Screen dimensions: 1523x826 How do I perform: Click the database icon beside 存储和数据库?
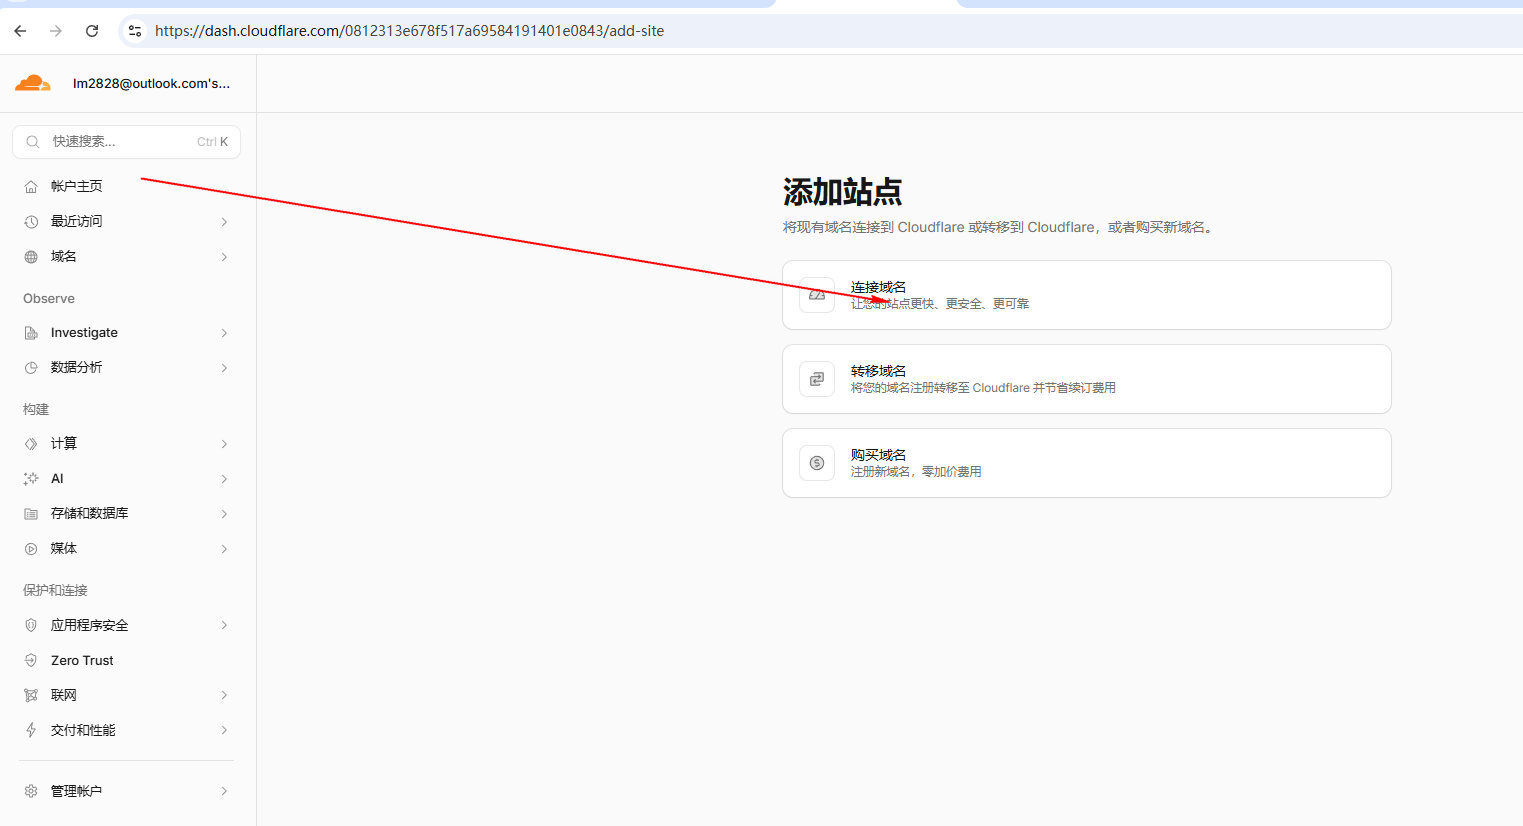pyautogui.click(x=31, y=514)
